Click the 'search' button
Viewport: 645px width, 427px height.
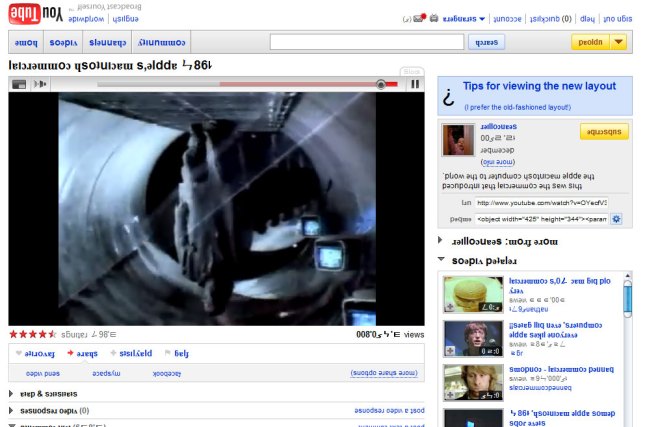point(486,42)
